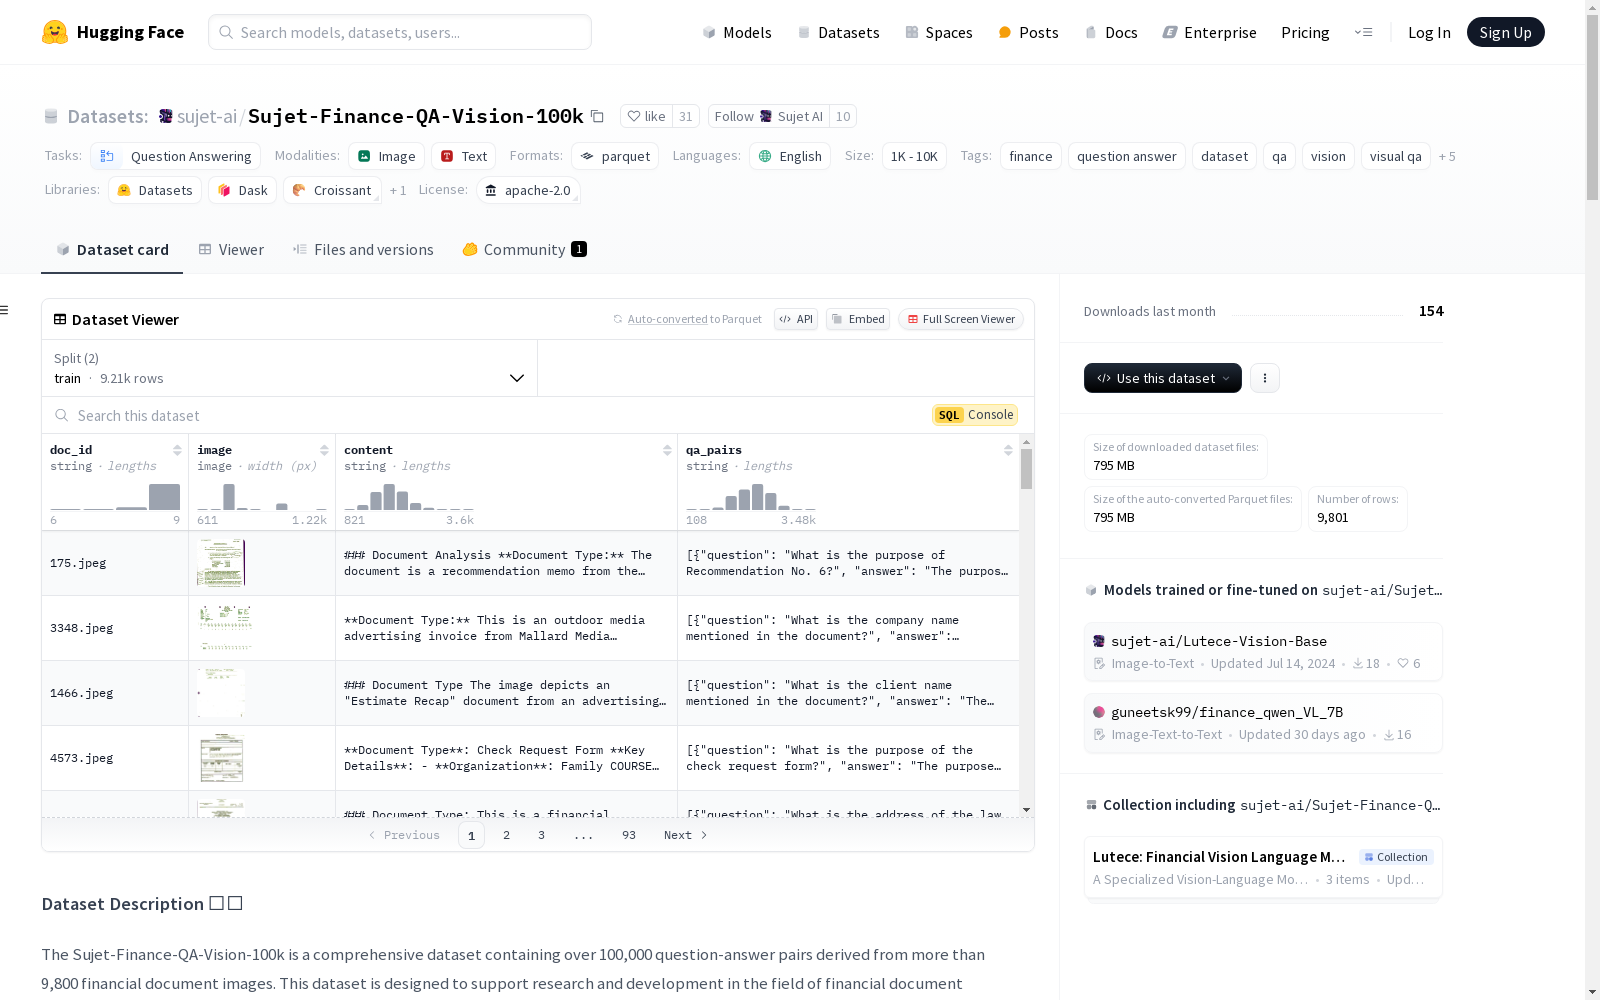Click the finance tag
This screenshot has width=1600, height=1000.
(x=1031, y=156)
